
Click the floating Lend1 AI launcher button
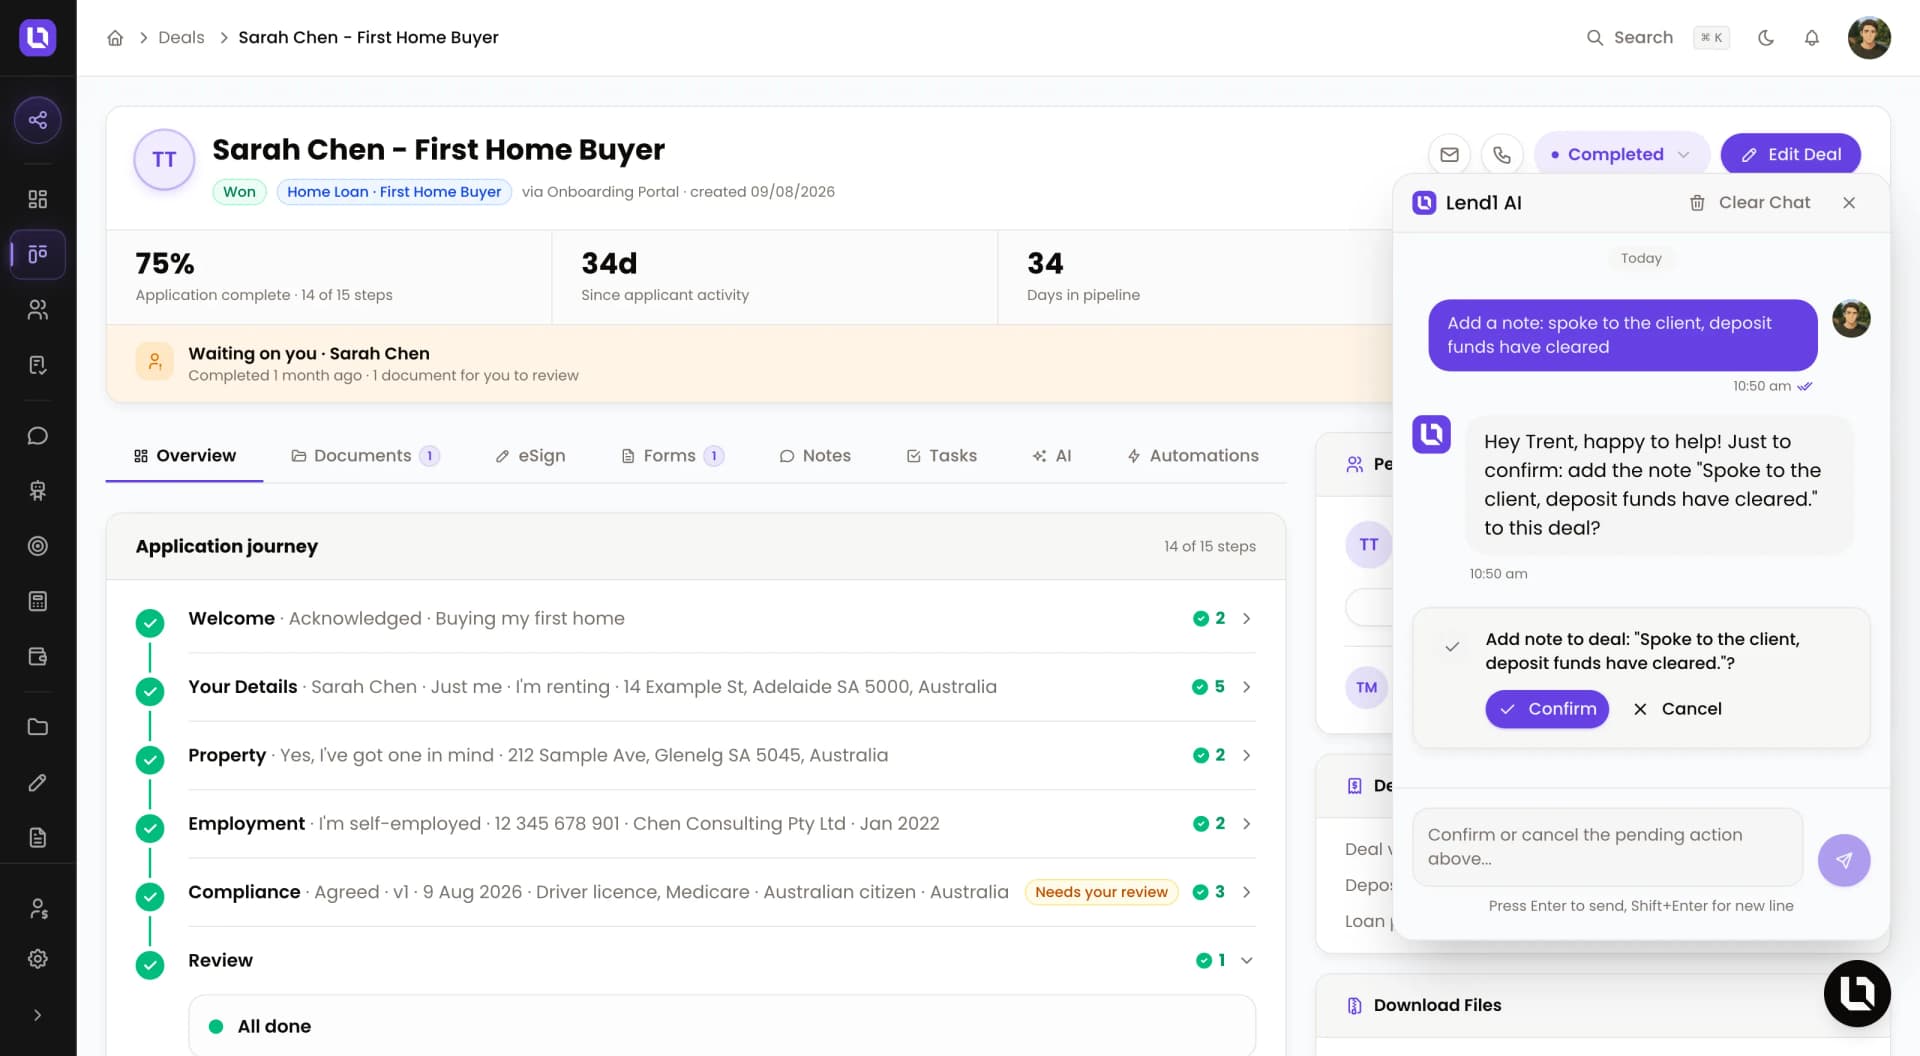point(1857,994)
